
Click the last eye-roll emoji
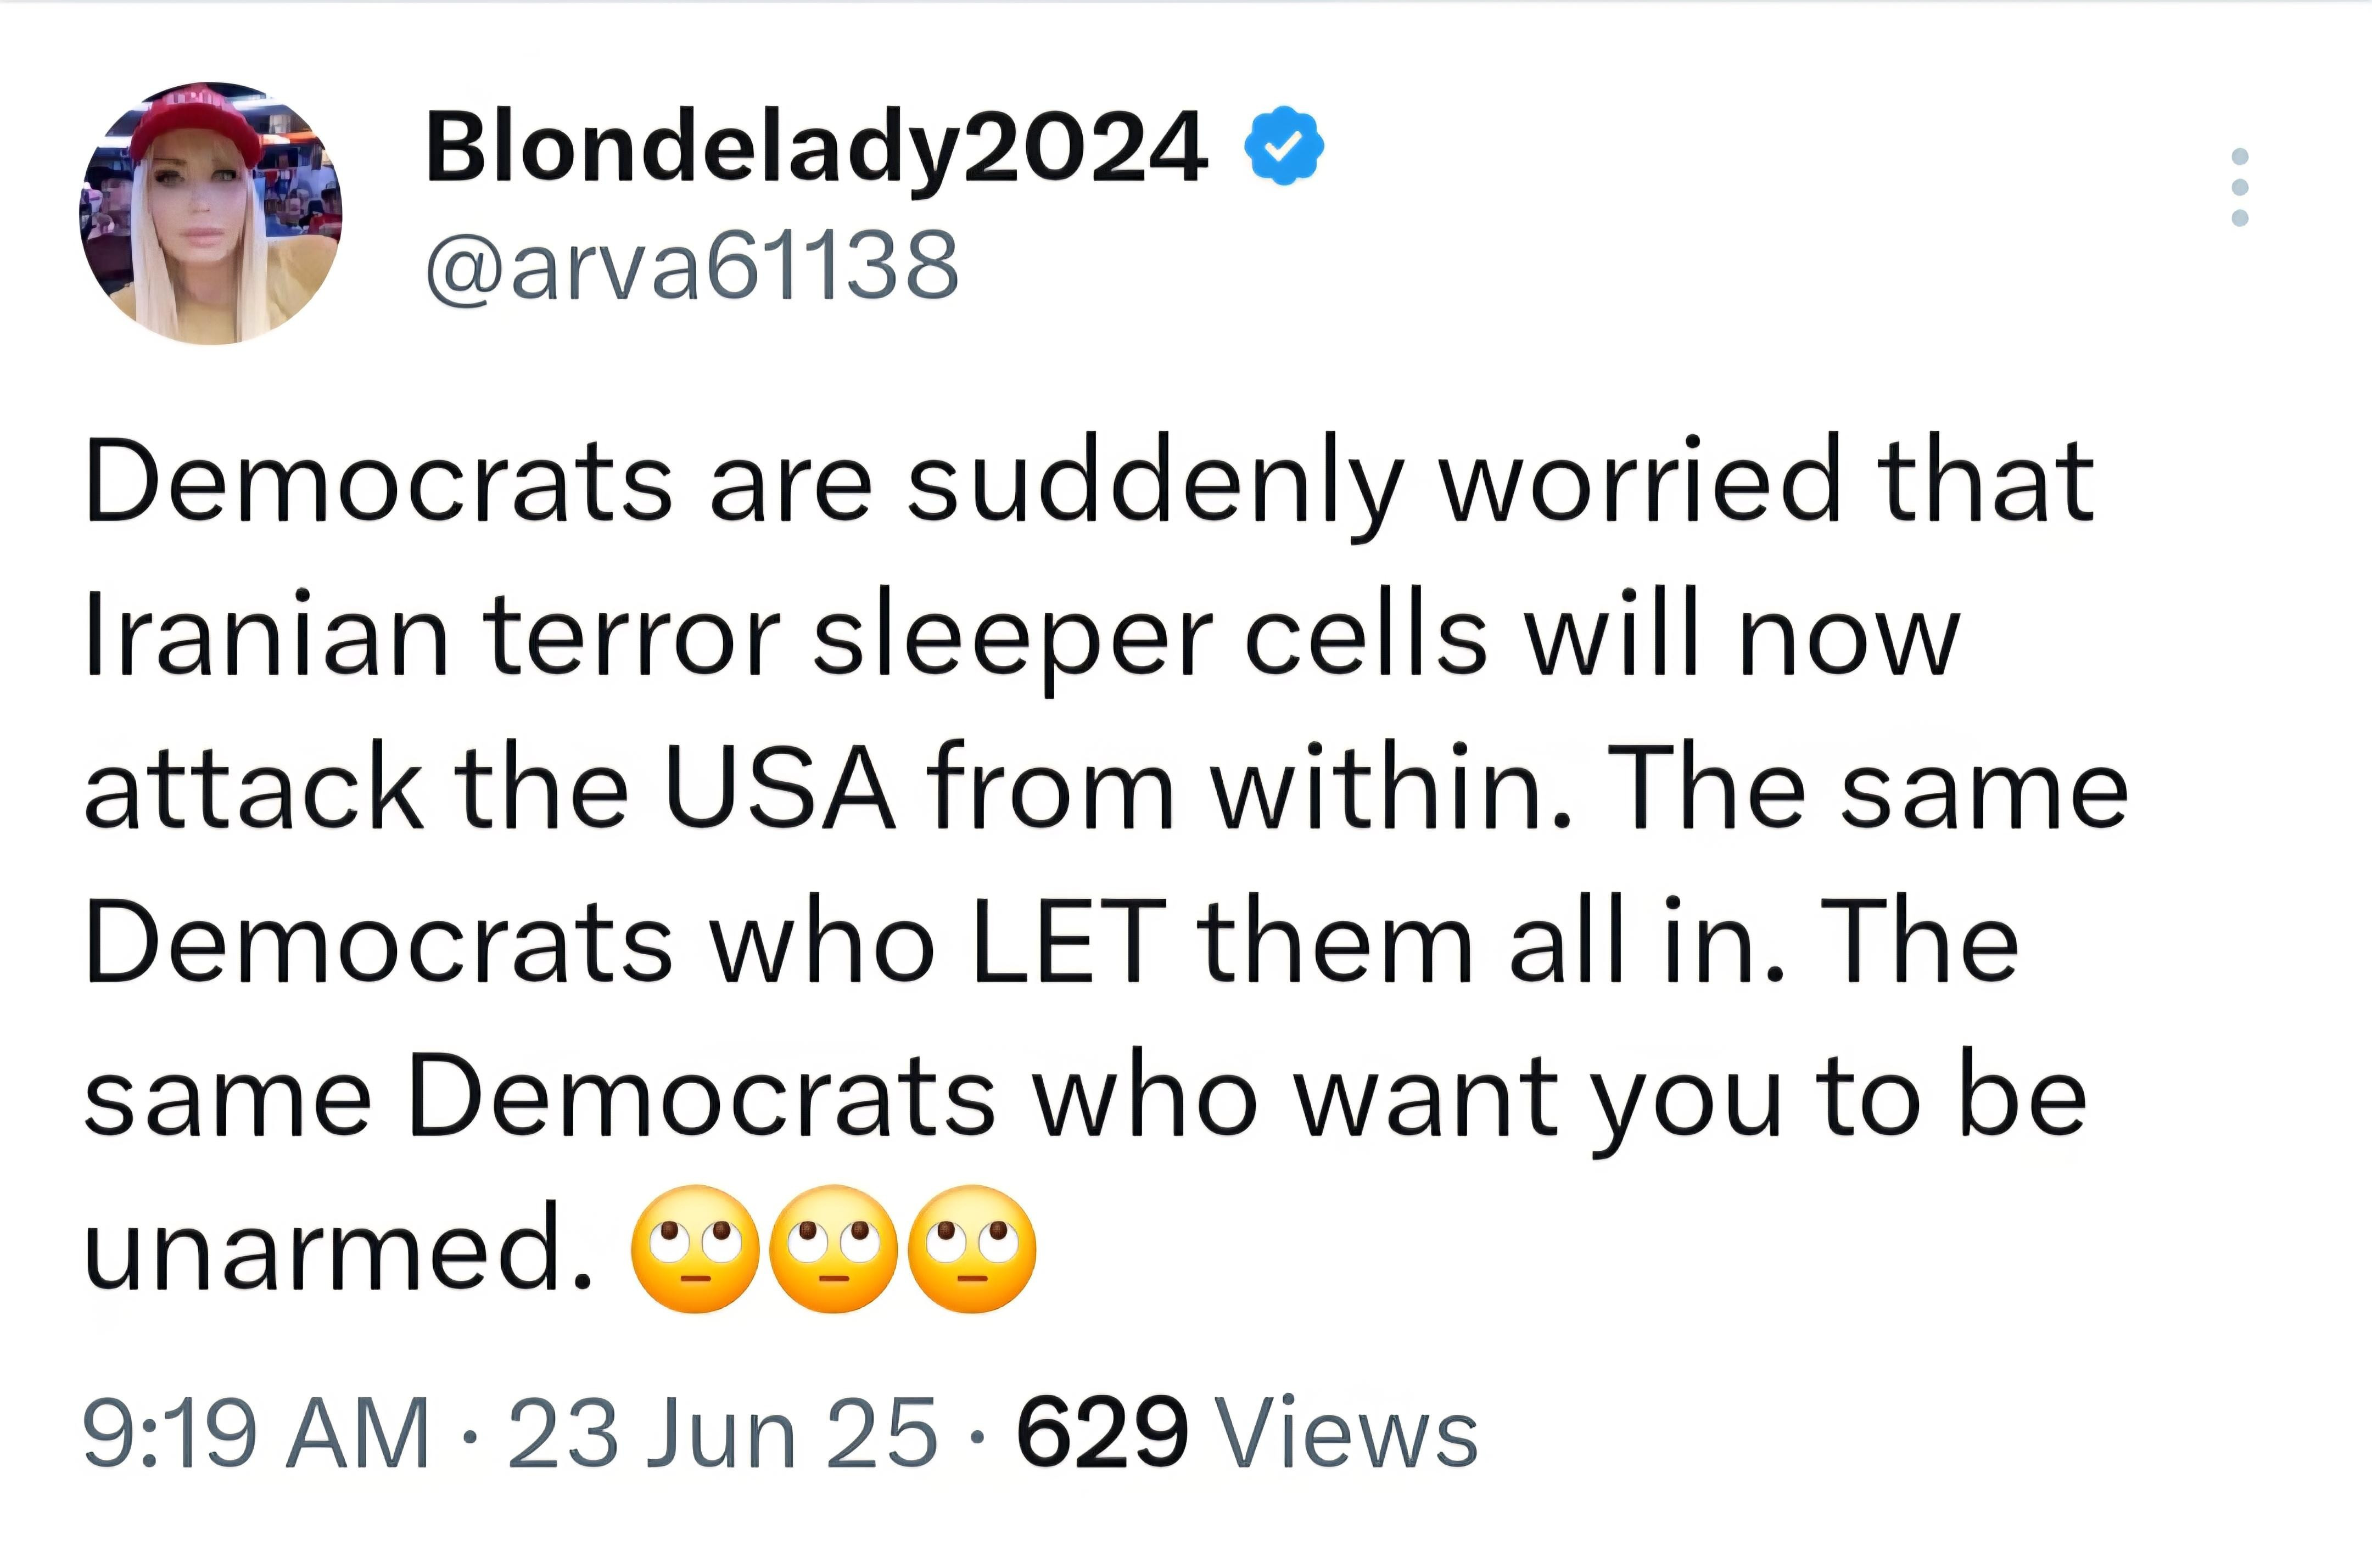tap(972, 1250)
